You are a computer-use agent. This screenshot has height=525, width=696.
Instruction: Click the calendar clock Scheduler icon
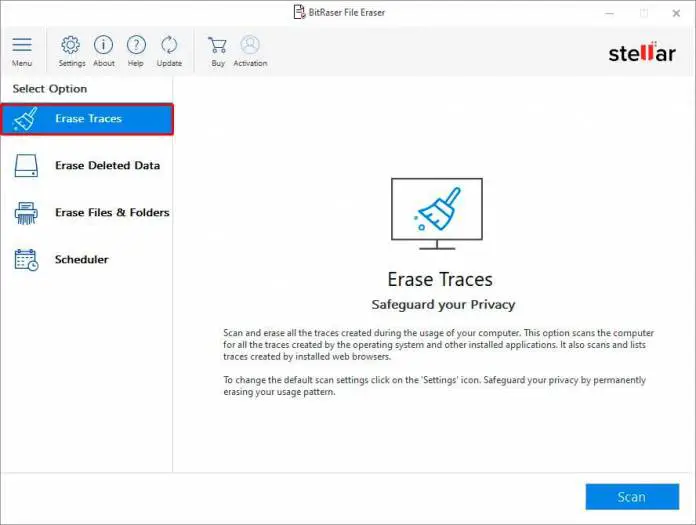pos(26,260)
